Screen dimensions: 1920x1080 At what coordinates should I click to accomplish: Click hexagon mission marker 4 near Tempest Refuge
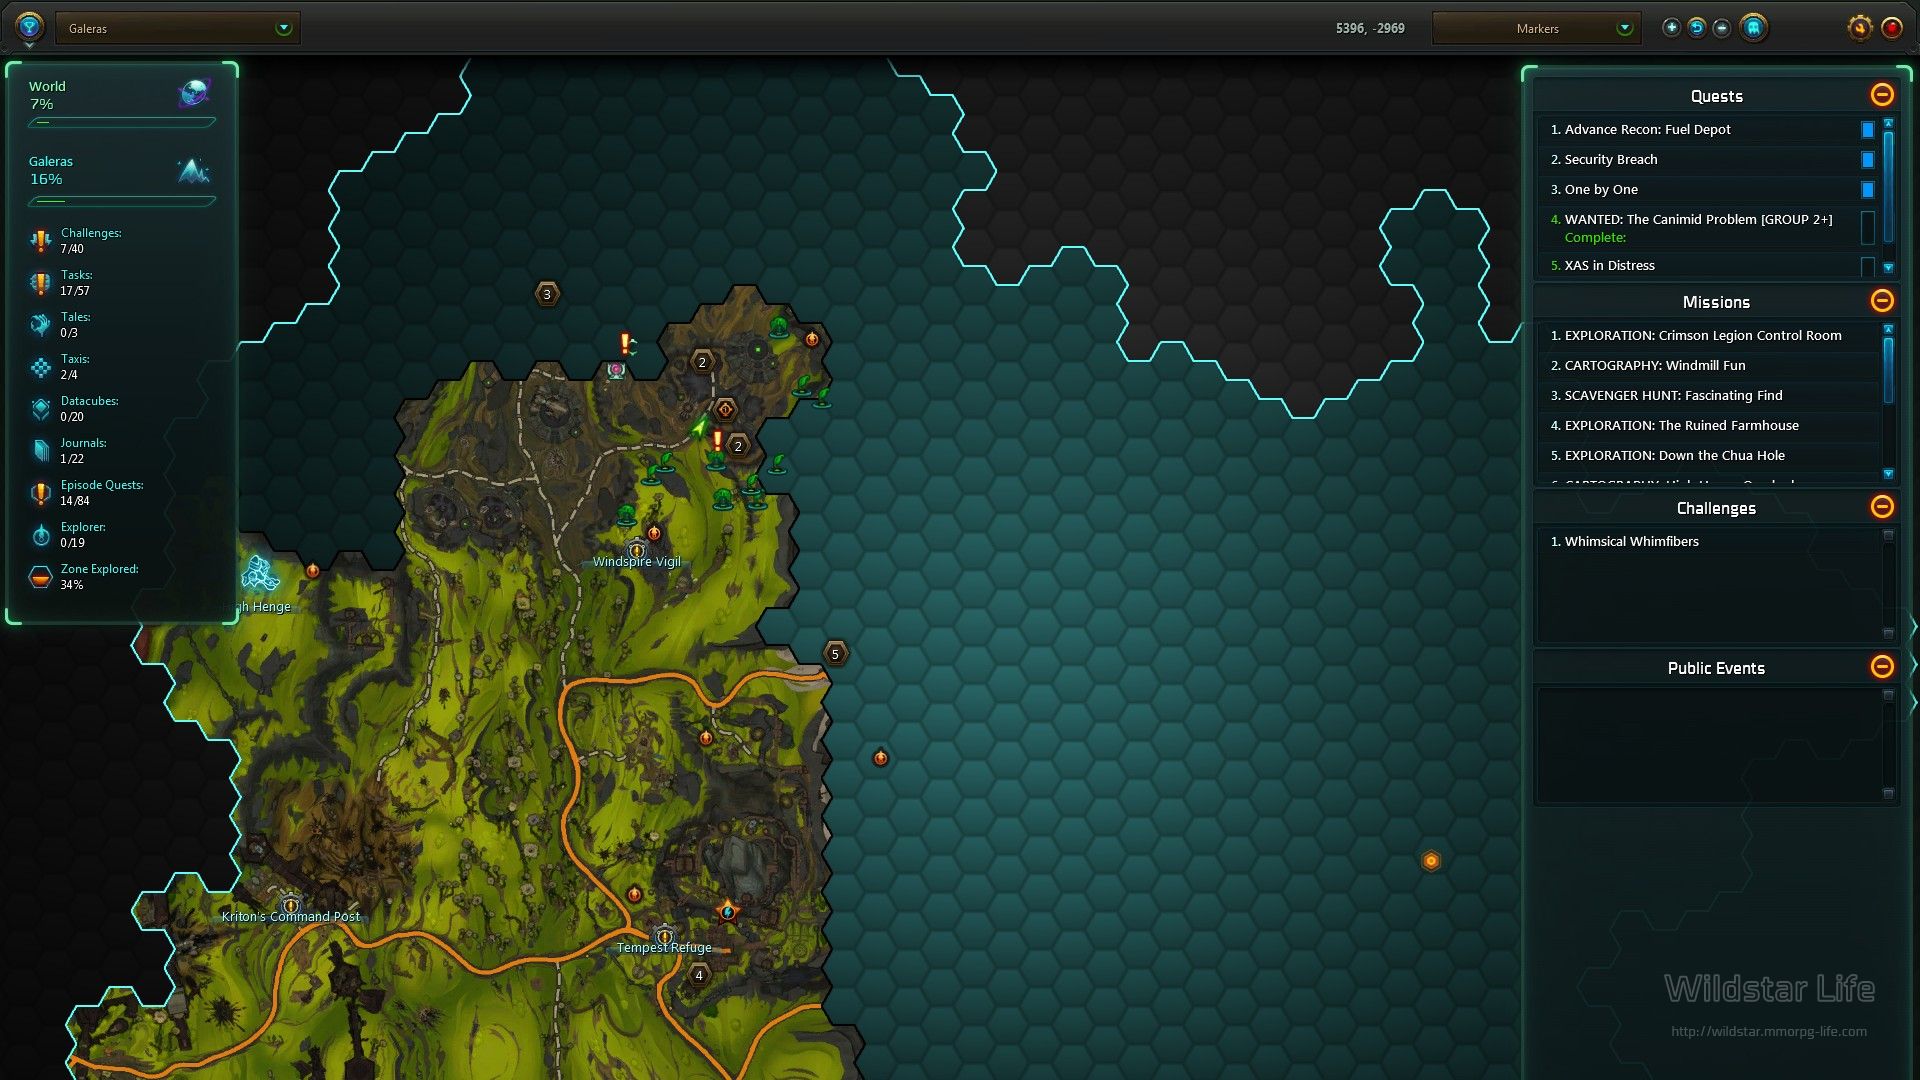pyautogui.click(x=699, y=975)
